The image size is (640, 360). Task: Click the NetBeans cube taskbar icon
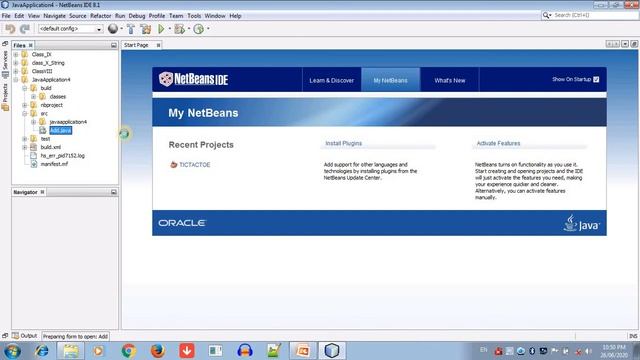coord(332,351)
